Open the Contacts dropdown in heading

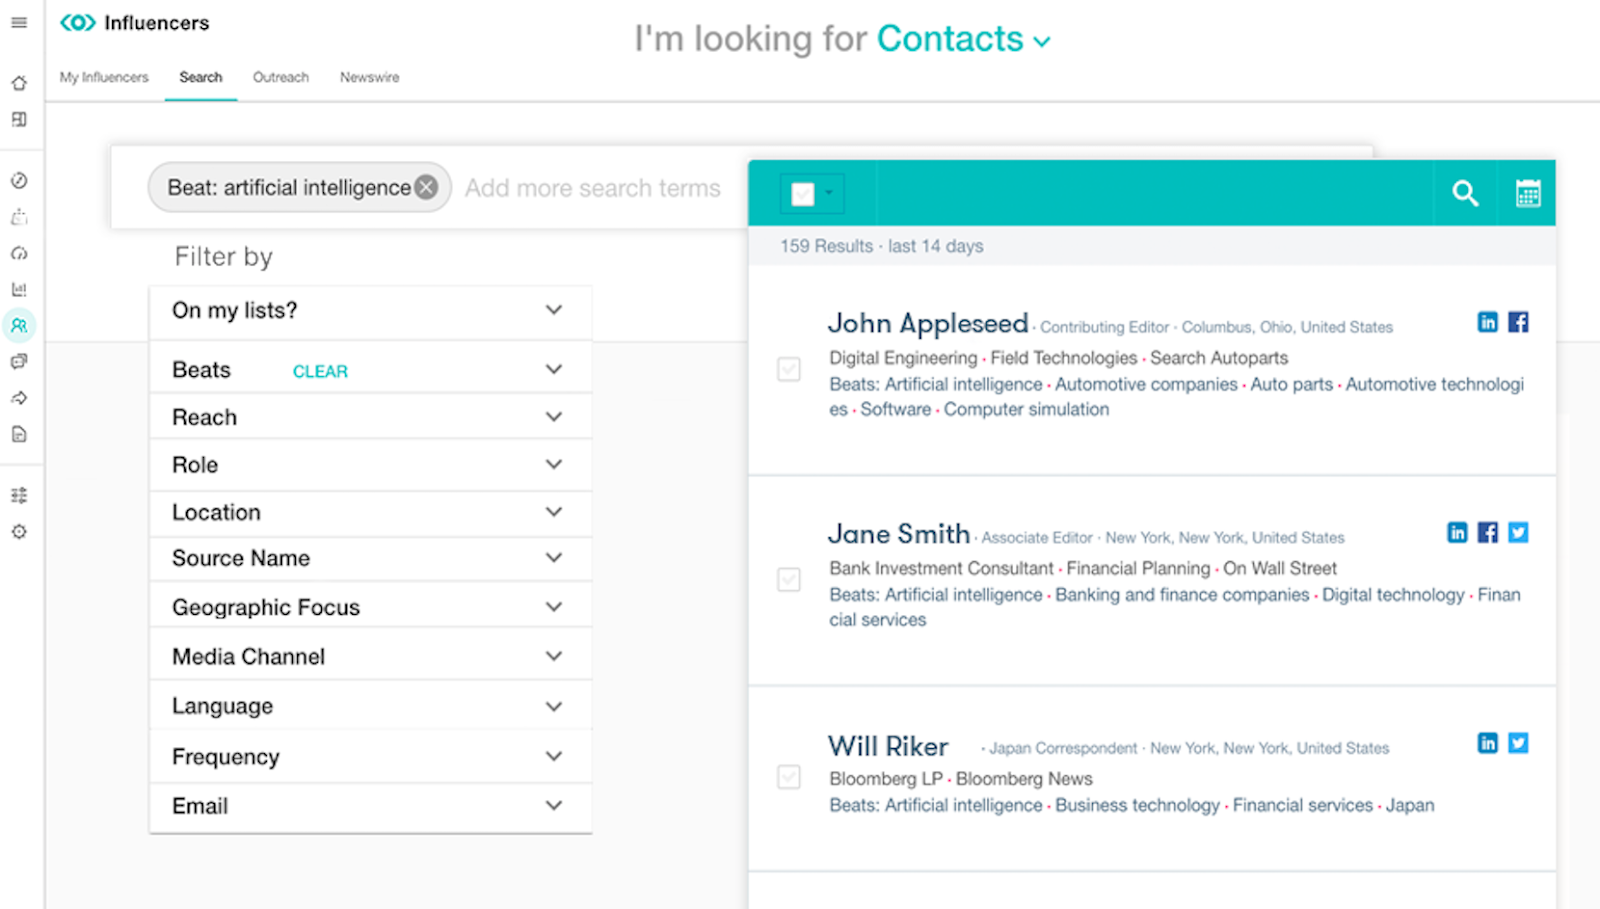coord(964,40)
